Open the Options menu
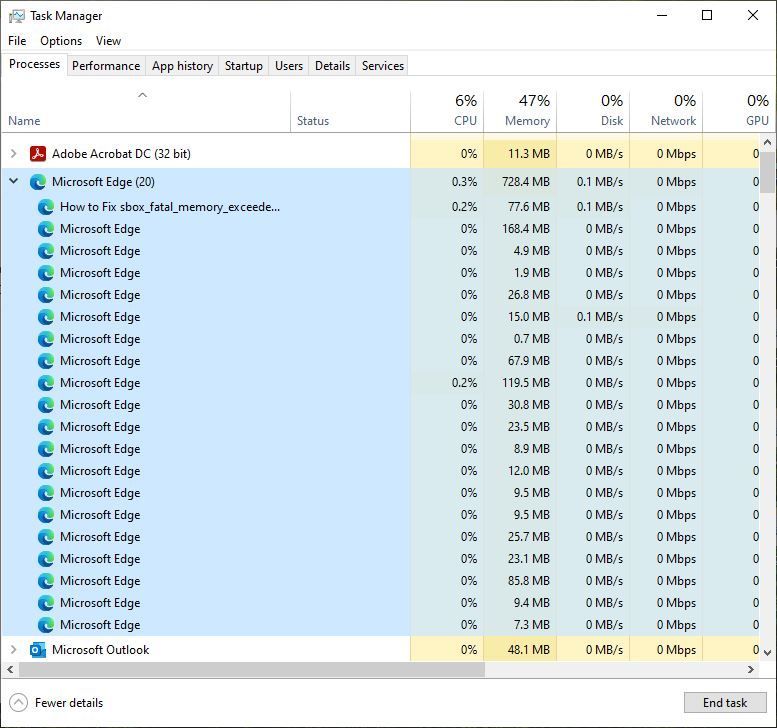777x728 pixels. coord(61,41)
